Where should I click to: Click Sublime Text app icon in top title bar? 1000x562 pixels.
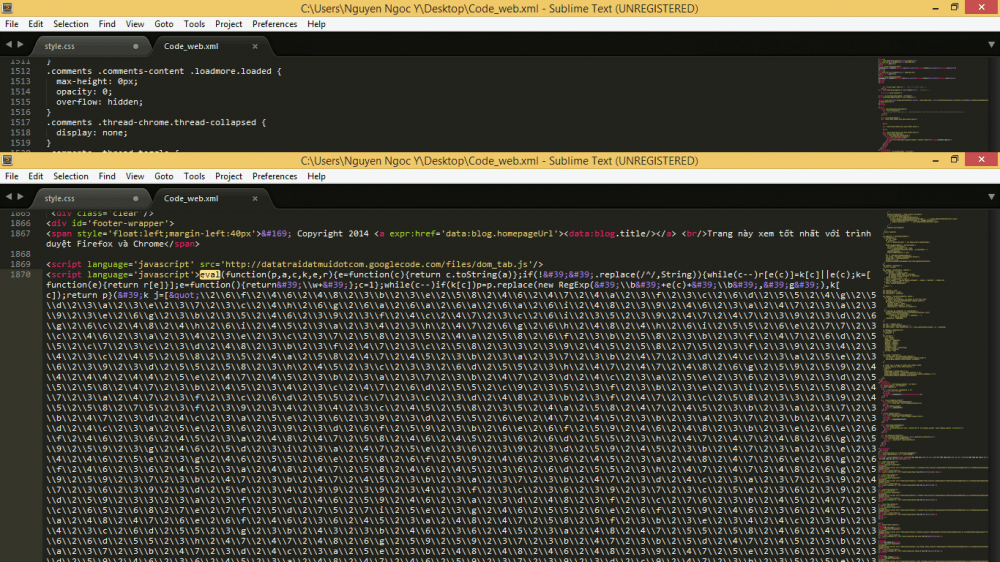pos(8,8)
